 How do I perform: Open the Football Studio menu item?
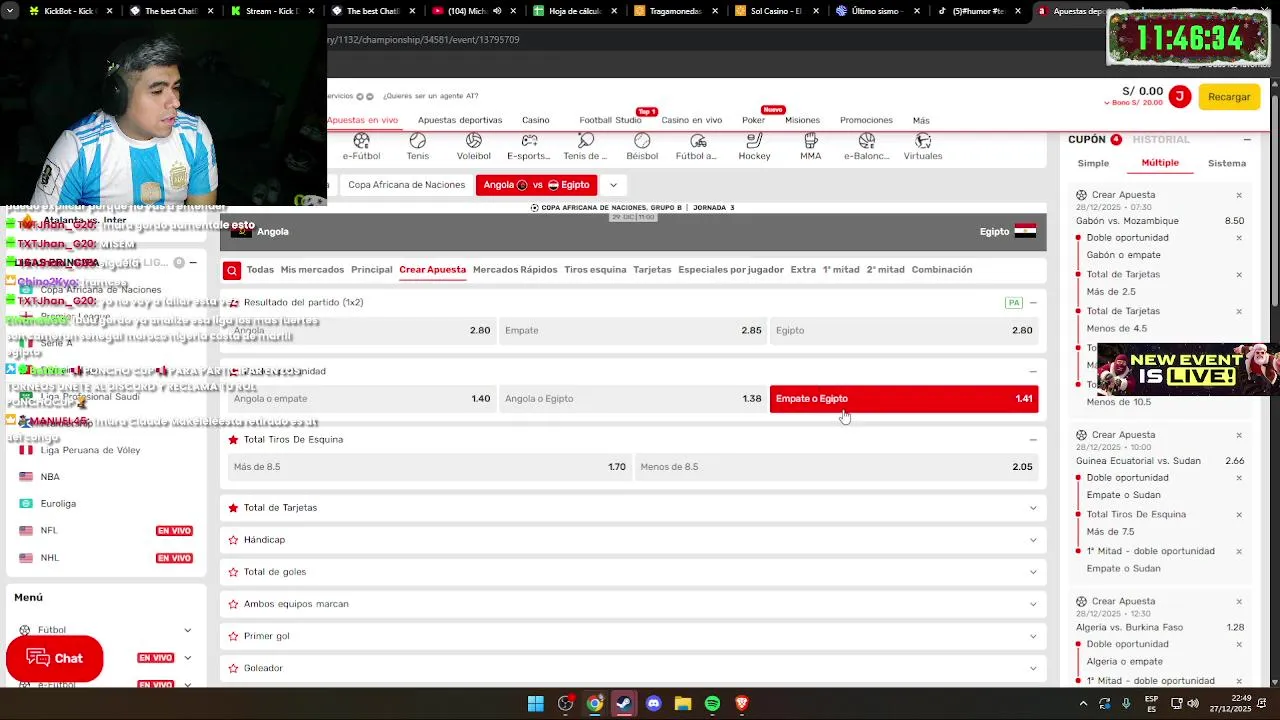click(610, 120)
